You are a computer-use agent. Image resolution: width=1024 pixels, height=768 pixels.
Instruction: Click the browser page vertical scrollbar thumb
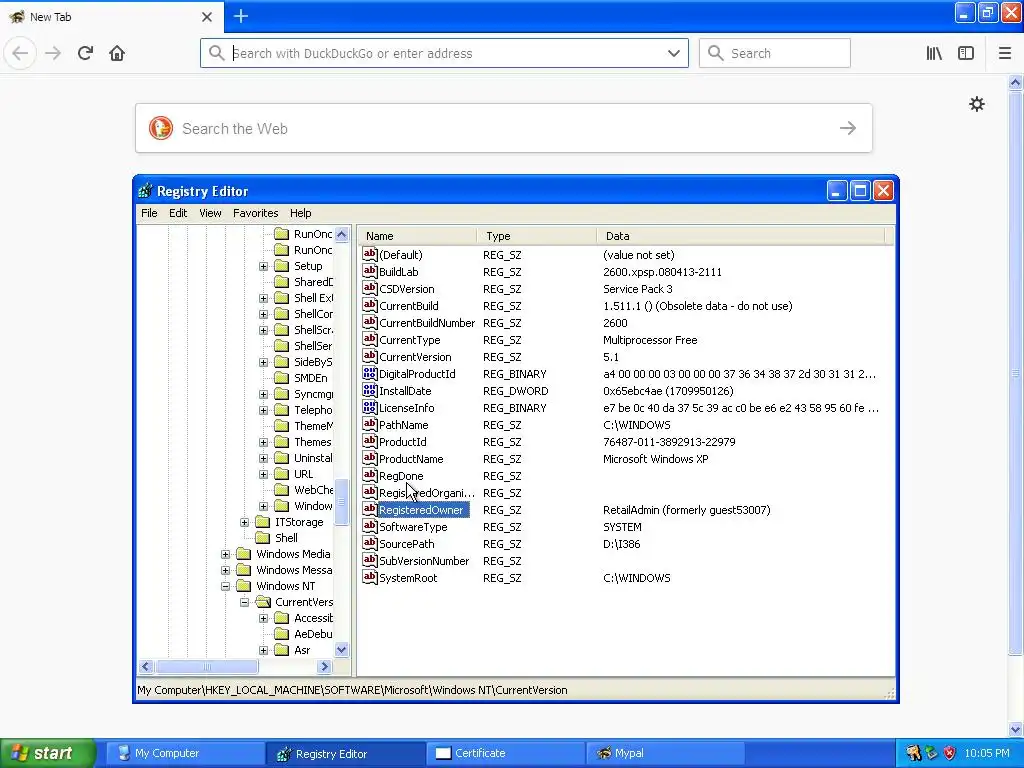[1015, 373]
